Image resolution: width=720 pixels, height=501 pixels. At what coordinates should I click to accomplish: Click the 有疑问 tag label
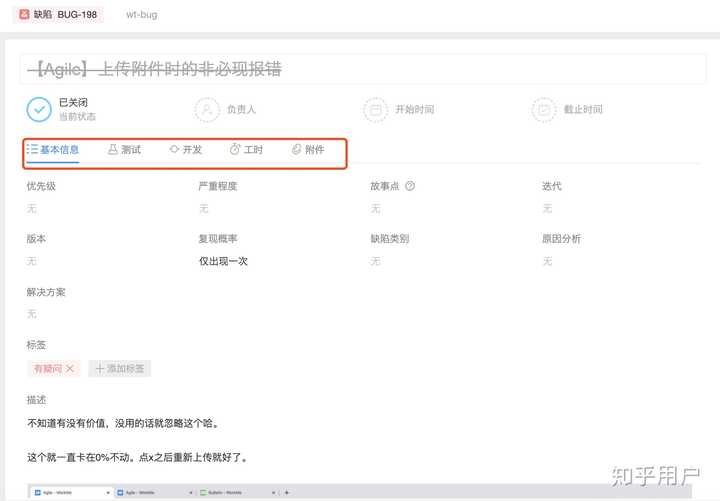click(48, 368)
